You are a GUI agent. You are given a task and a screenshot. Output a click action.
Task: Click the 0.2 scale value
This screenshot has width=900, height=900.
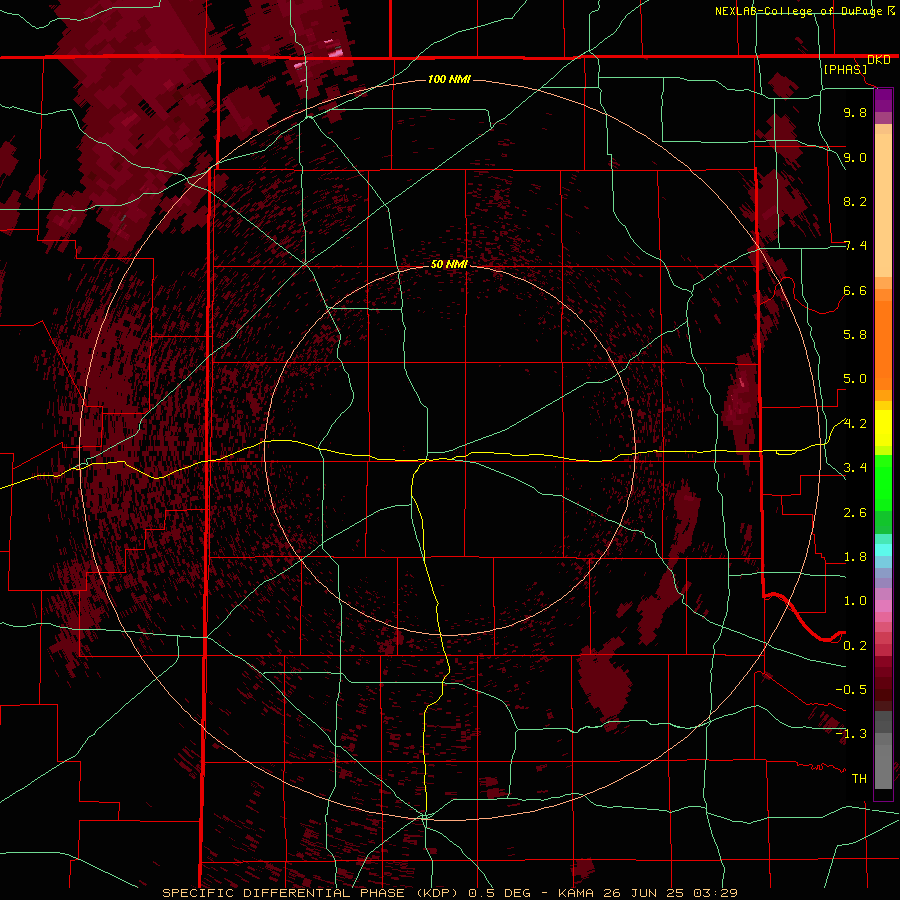pos(855,646)
